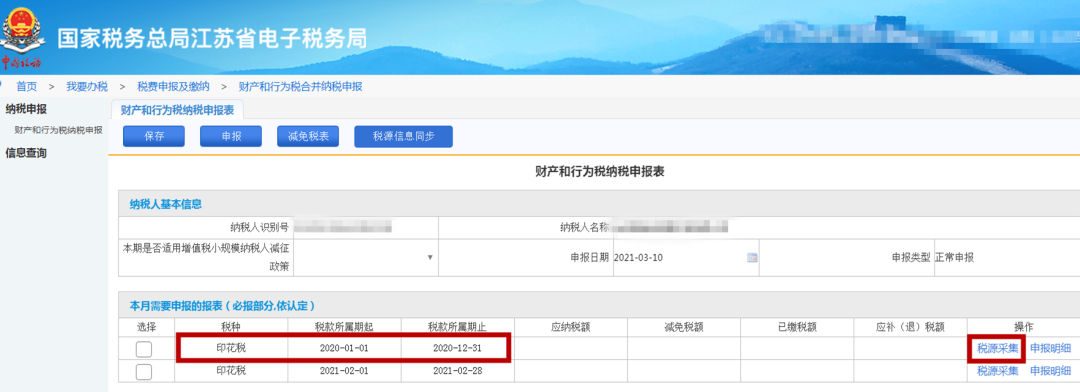Open the calendar icon beside 申报日期
This screenshot has width=1080, height=392.
point(752,258)
